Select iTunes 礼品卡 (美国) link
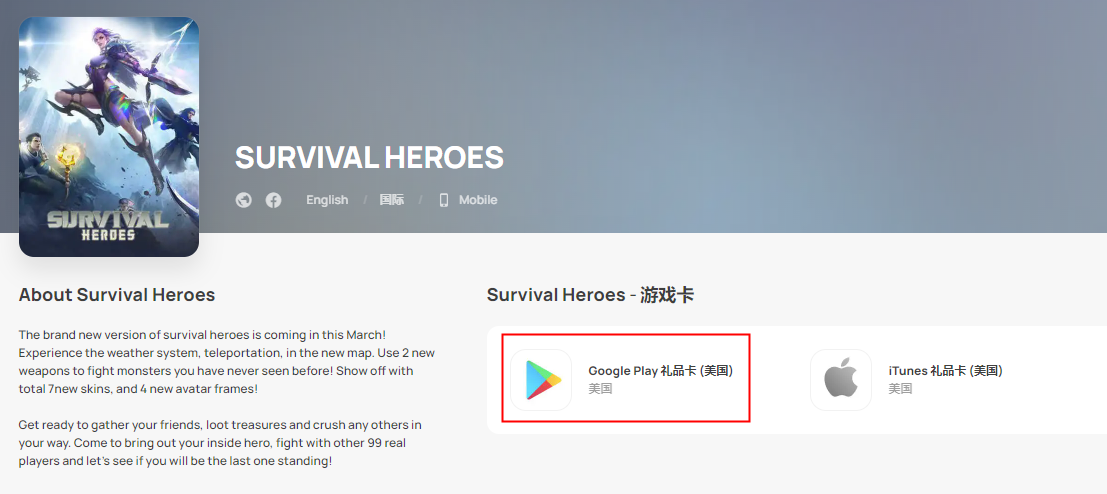Screen dimensions: 1107x494 pyautogui.click(x=945, y=370)
